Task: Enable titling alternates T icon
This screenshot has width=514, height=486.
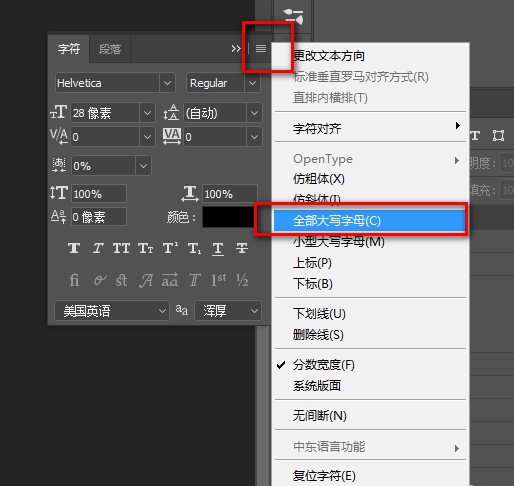Action: point(194,280)
